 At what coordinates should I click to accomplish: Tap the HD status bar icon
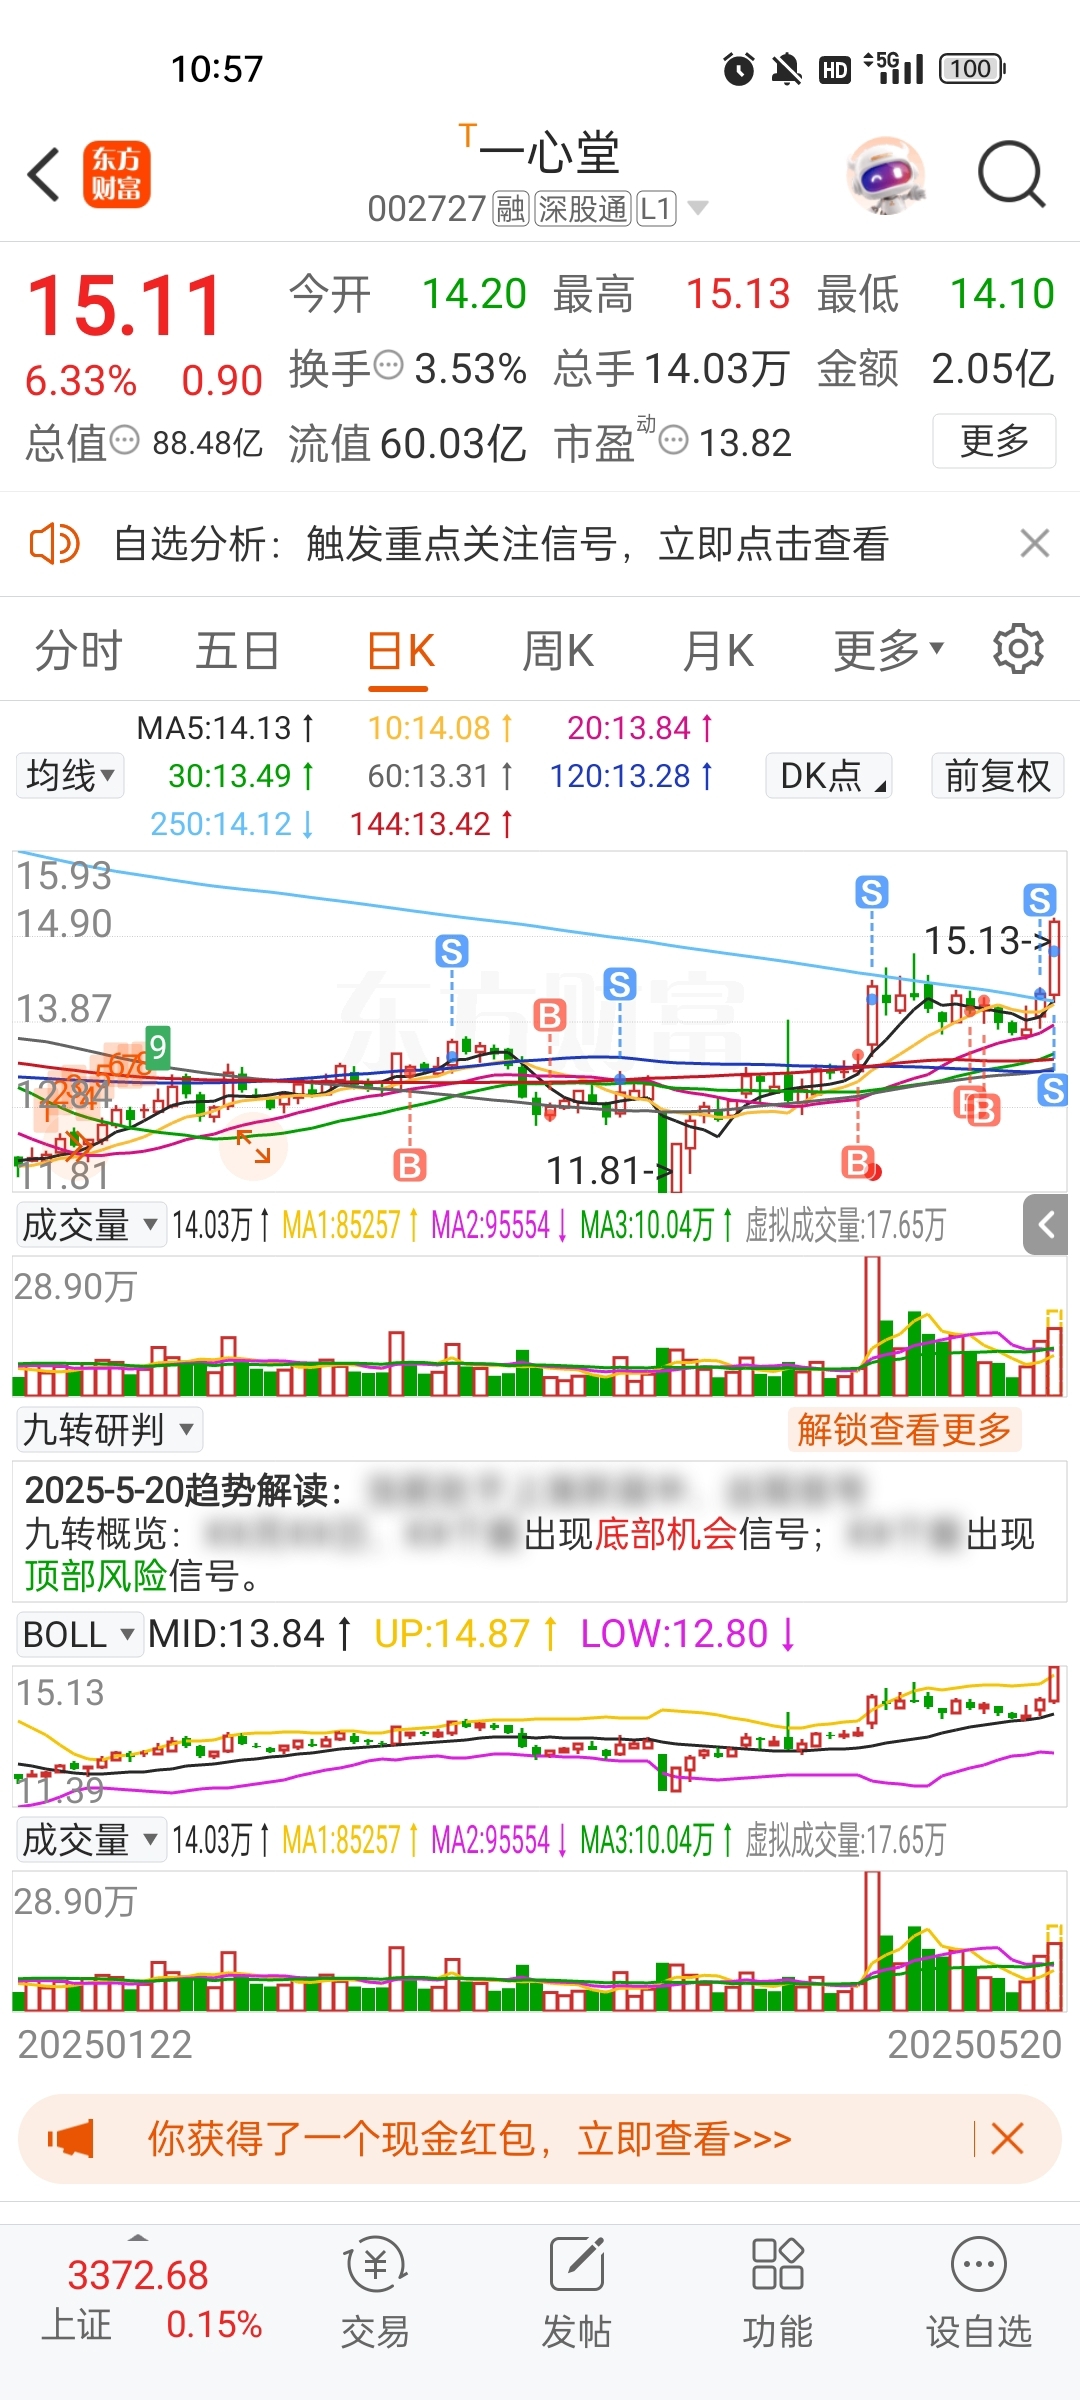click(835, 69)
